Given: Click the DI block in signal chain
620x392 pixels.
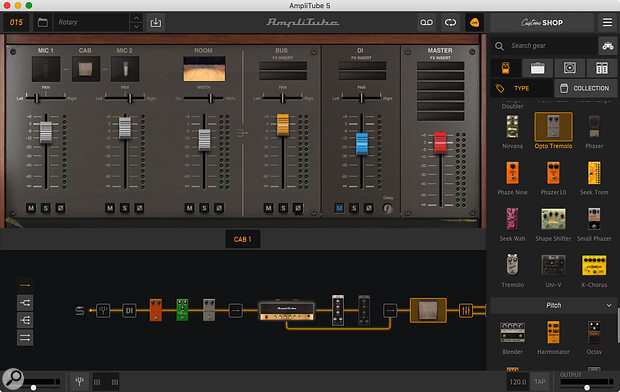Looking at the screenshot, I should pos(129,311).
